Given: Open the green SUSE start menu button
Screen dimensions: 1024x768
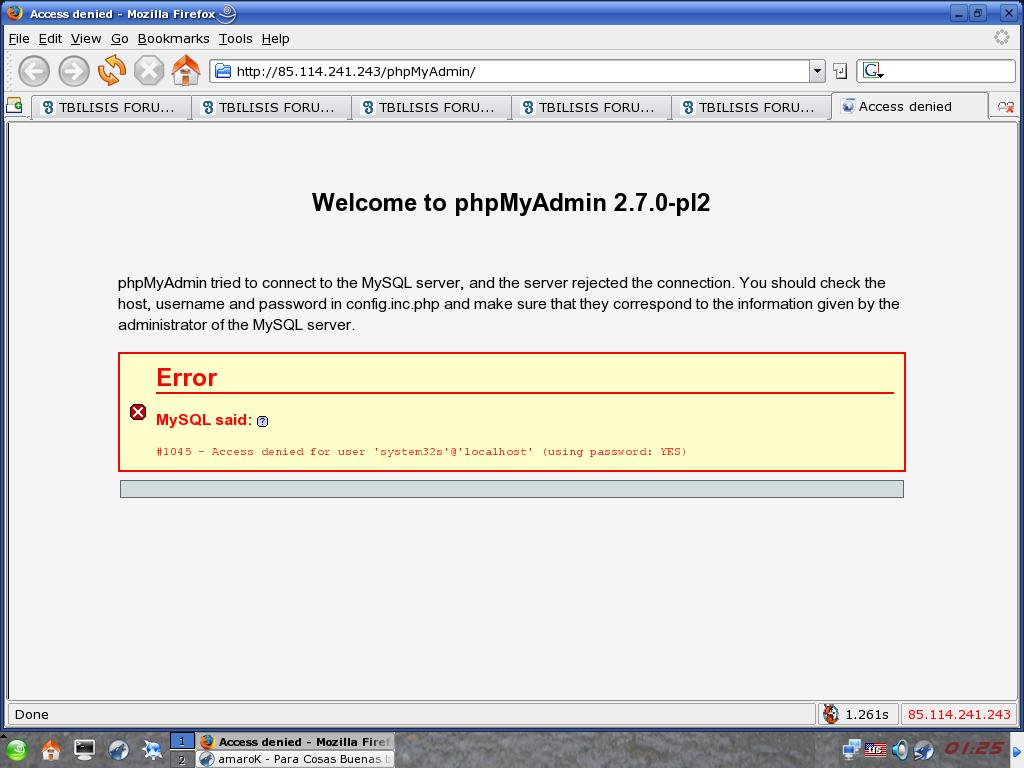Looking at the screenshot, I should pyautogui.click(x=16, y=750).
